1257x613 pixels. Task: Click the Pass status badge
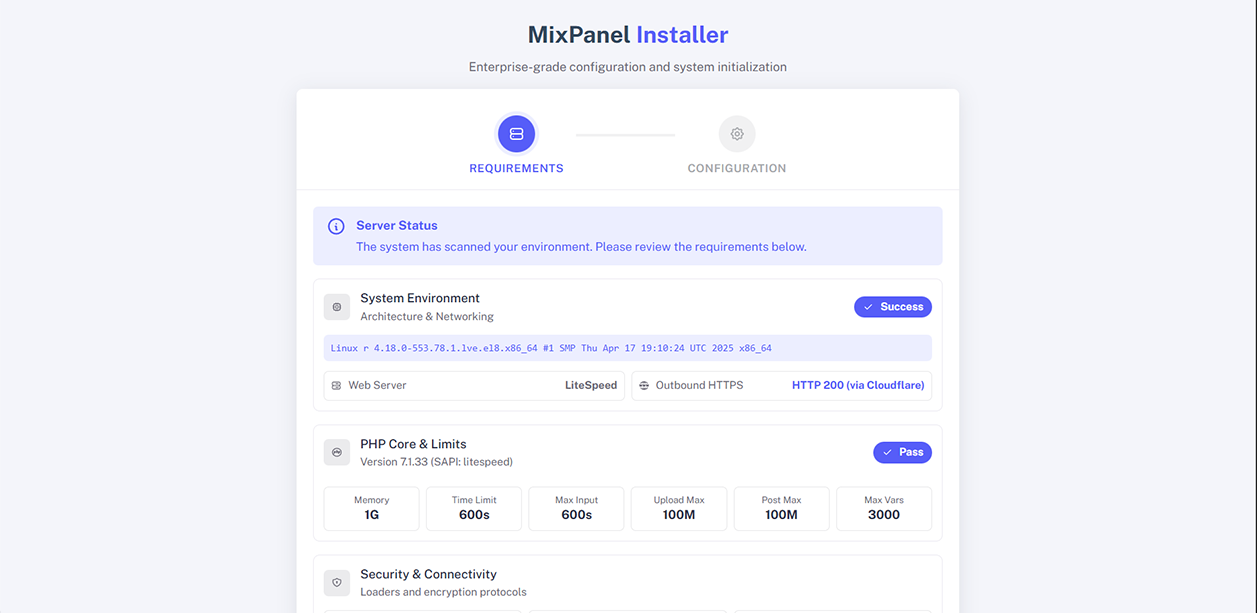[902, 453]
